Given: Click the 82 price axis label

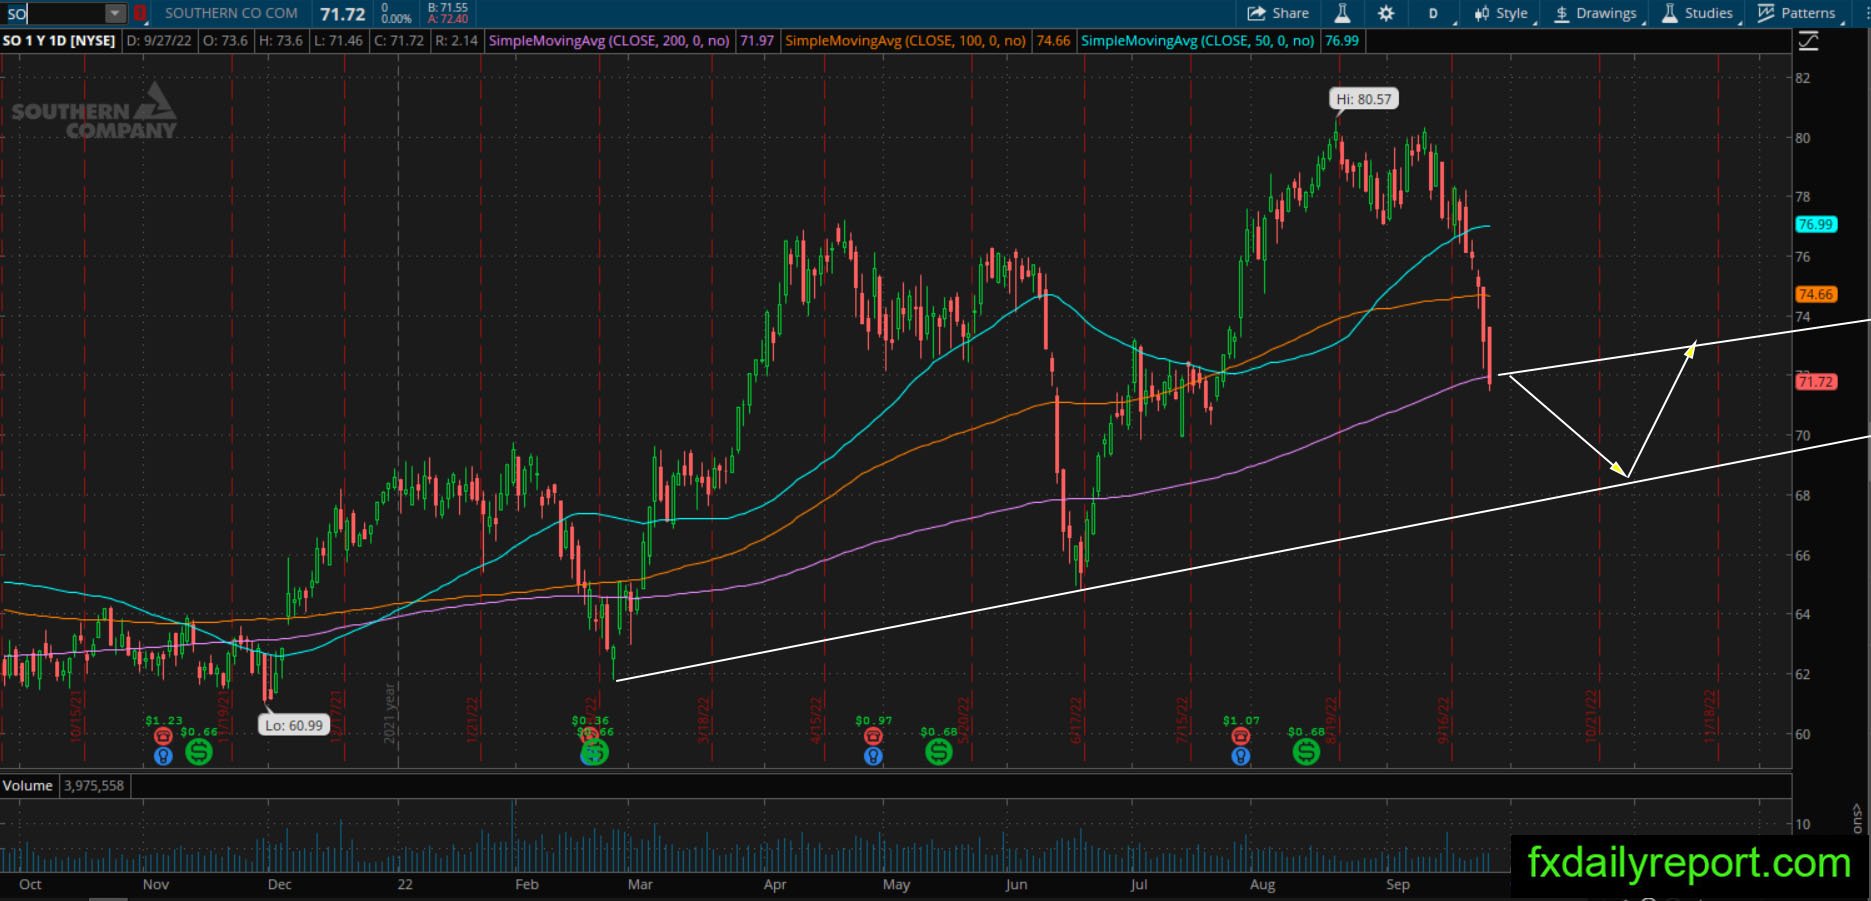Looking at the screenshot, I should pos(1802,78).
